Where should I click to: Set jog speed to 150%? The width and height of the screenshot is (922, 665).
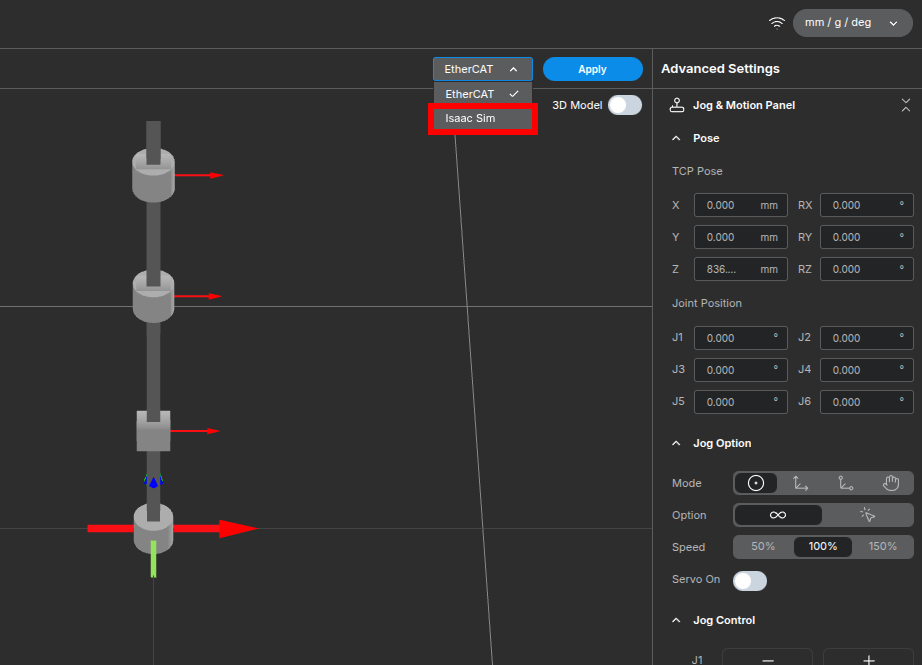tap(882, 547)
